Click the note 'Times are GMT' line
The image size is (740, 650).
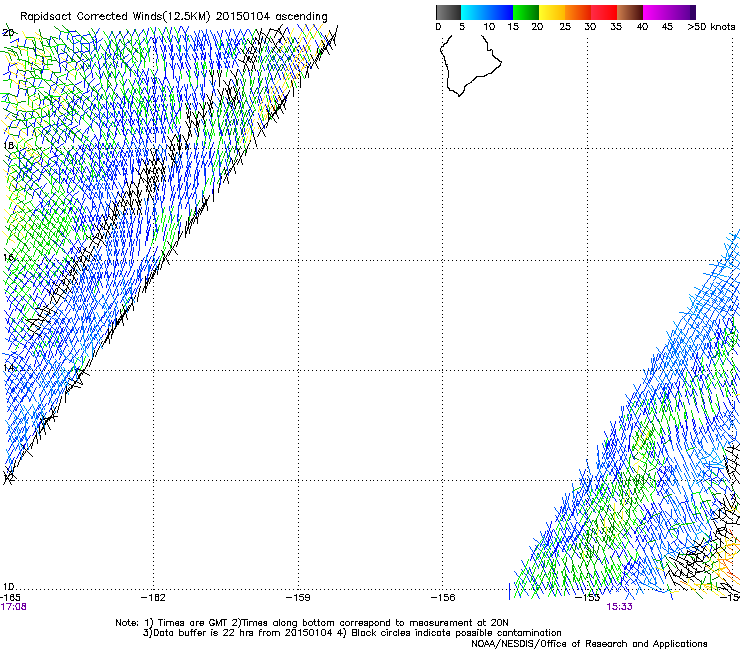coord(312,623)
